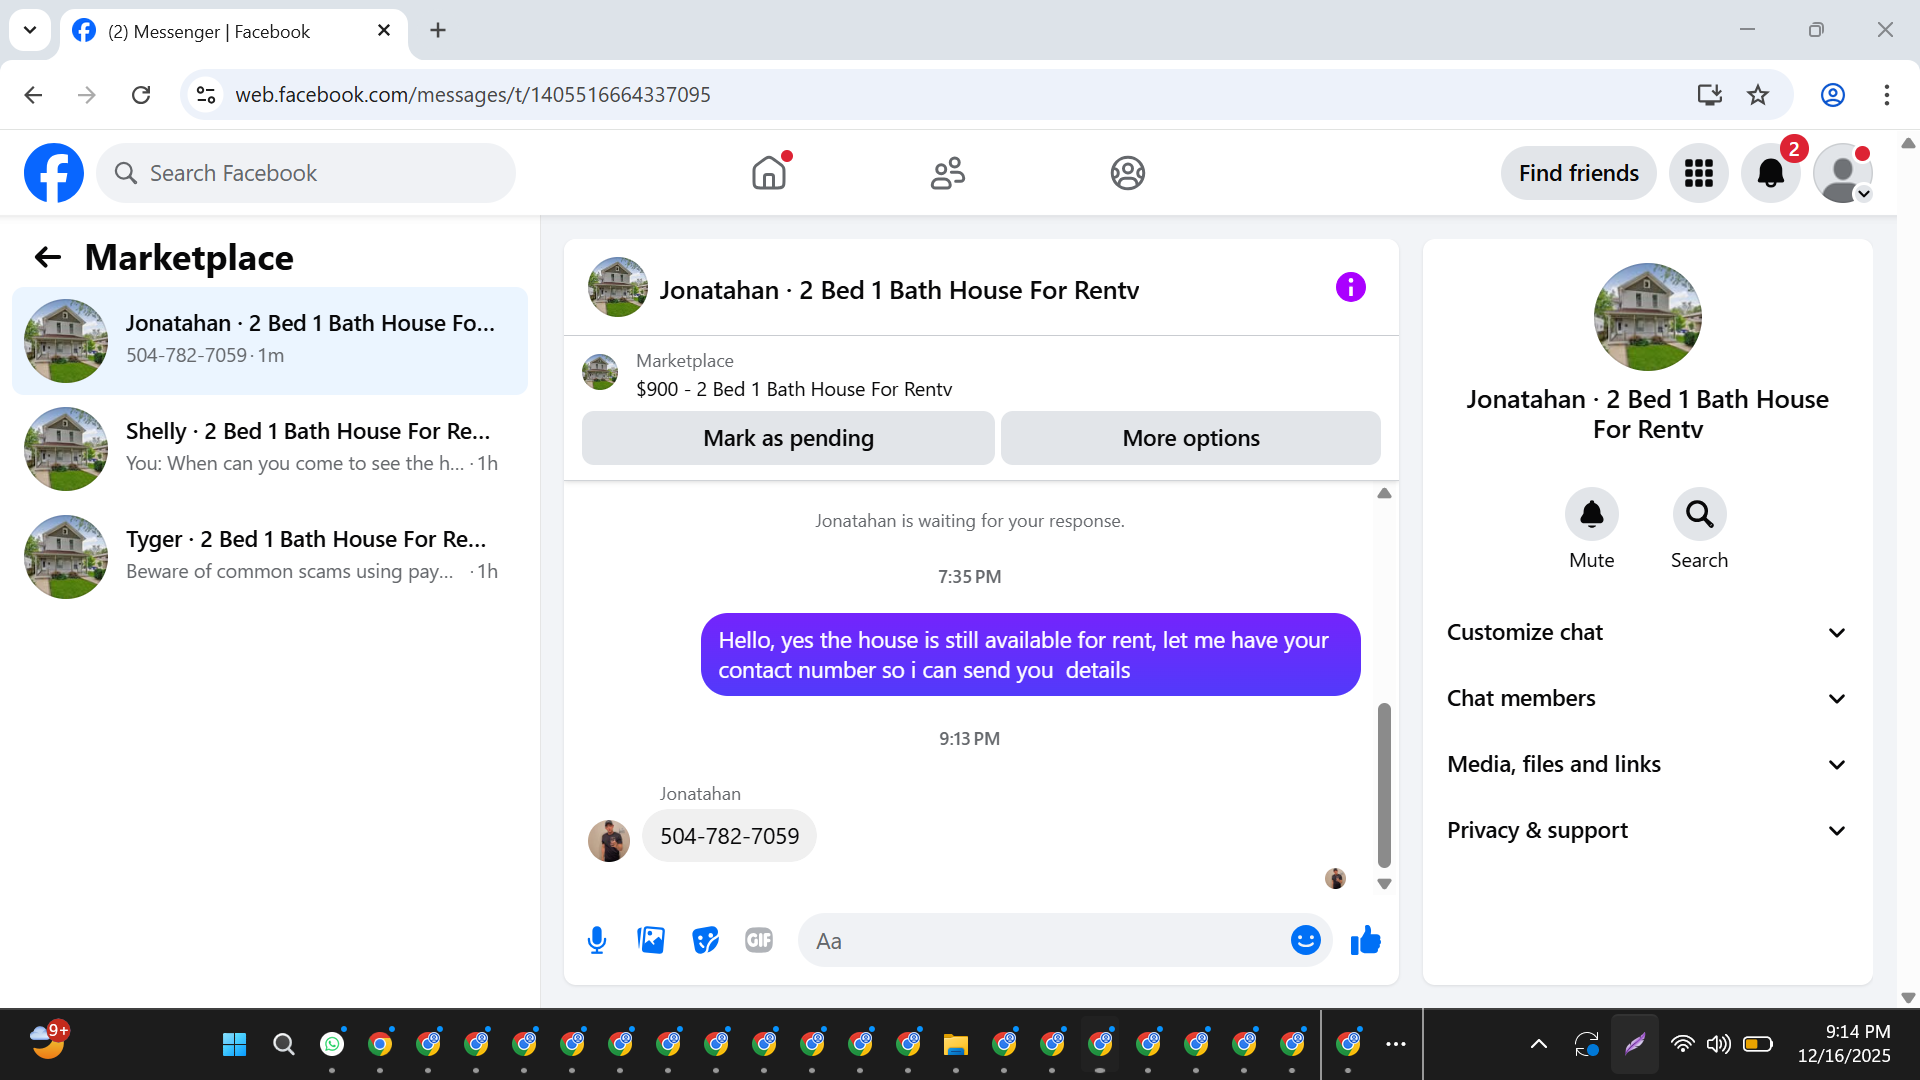Open account profile picture menu
This screenshot has width=1920, height=1080.
(1843, 173)
